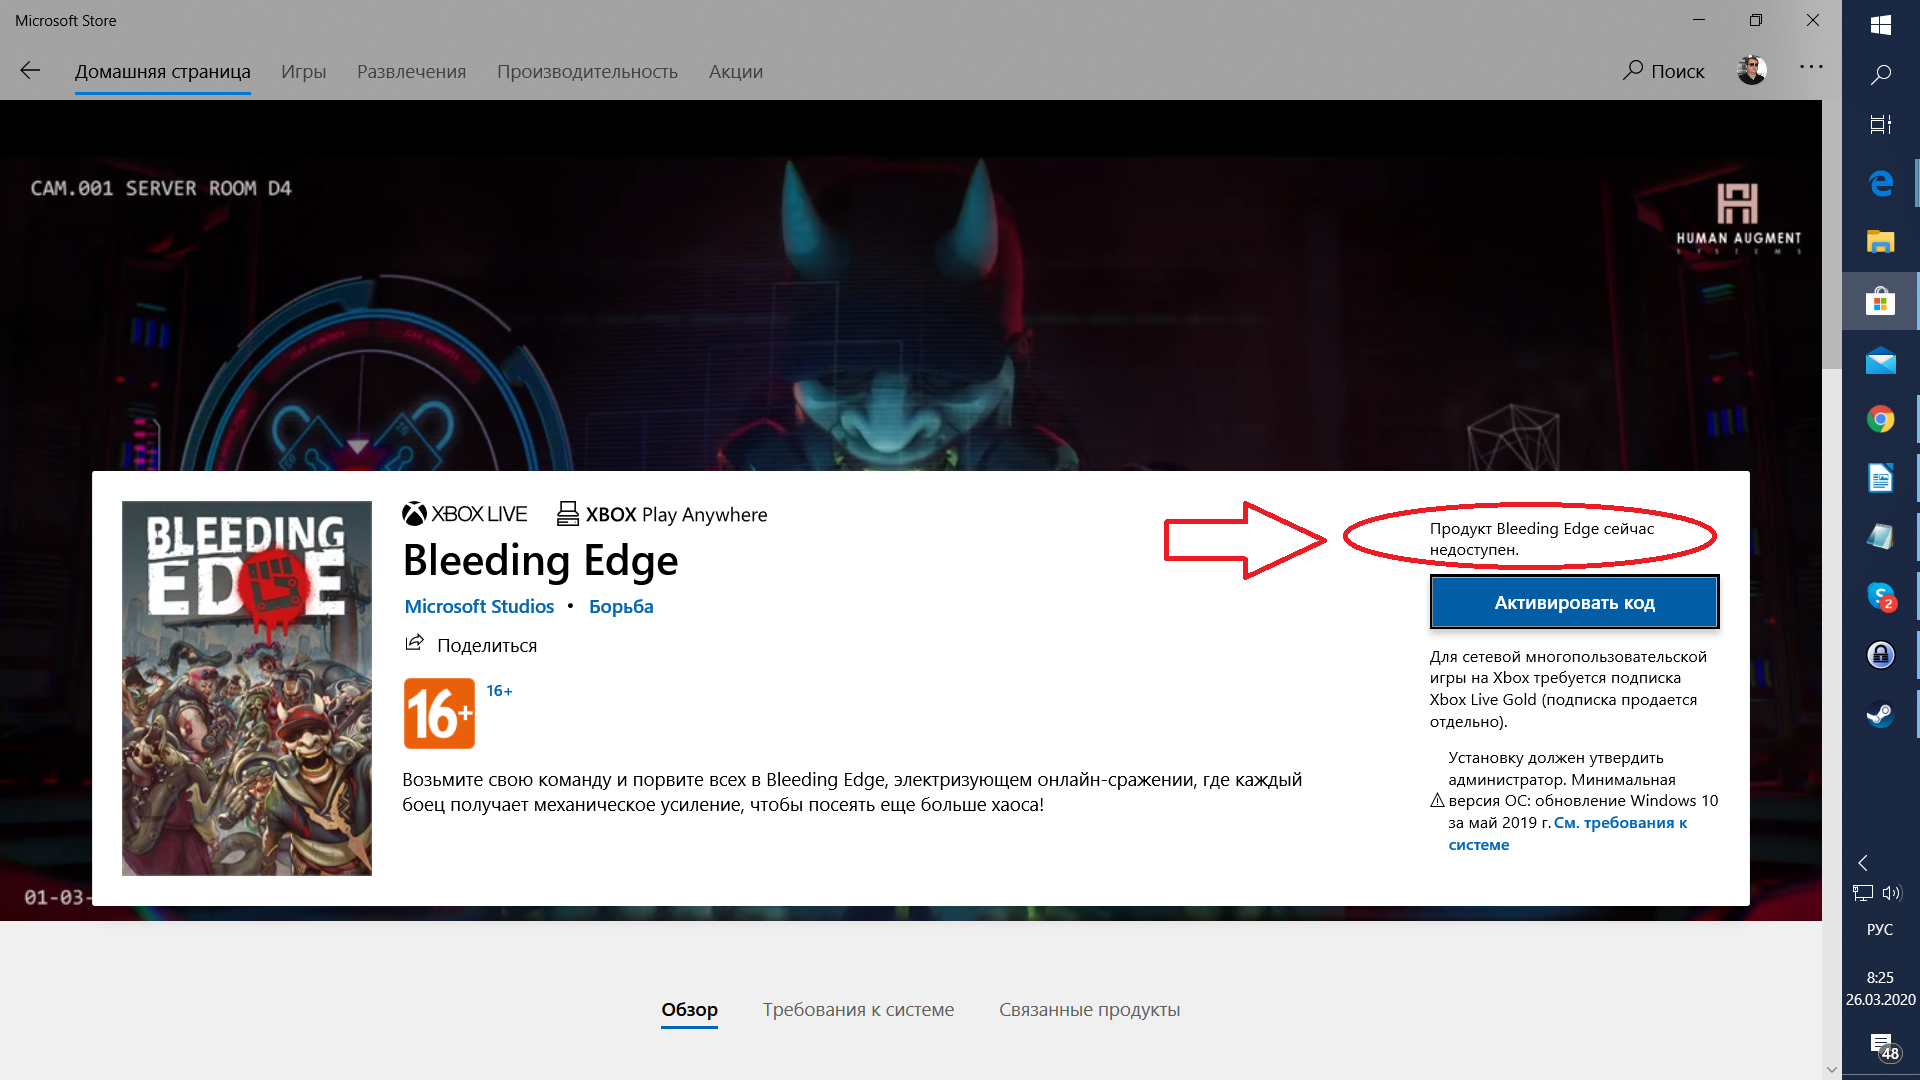
Task: Open Skype with 2 notifications
Action: click(x=1880, y=596)
